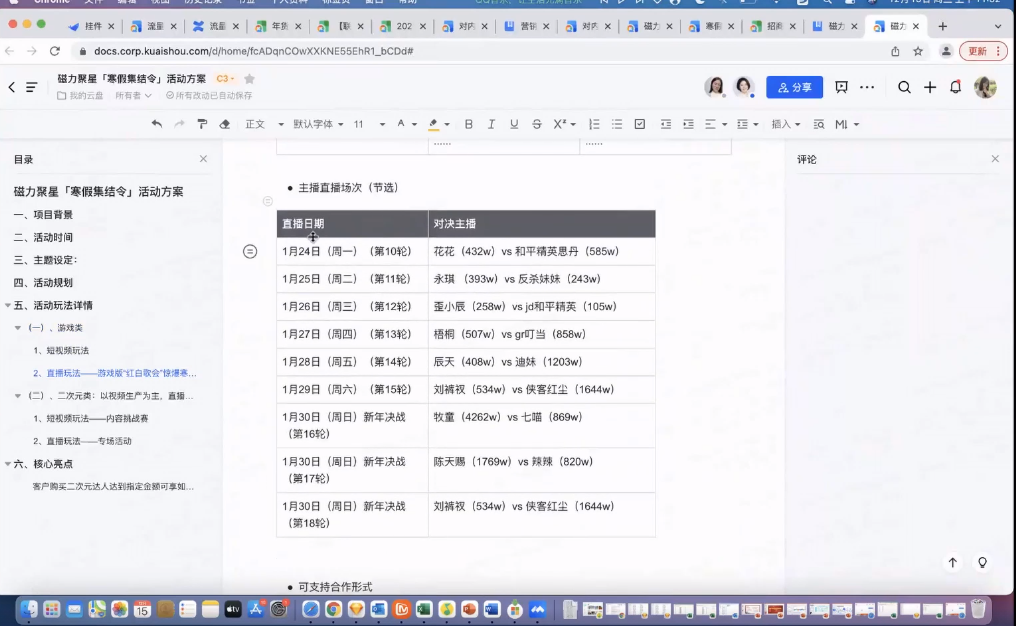Click the Undo icon in the toolbar
The width and height of the screenshot is (1016, 626).
click(157, 122)
